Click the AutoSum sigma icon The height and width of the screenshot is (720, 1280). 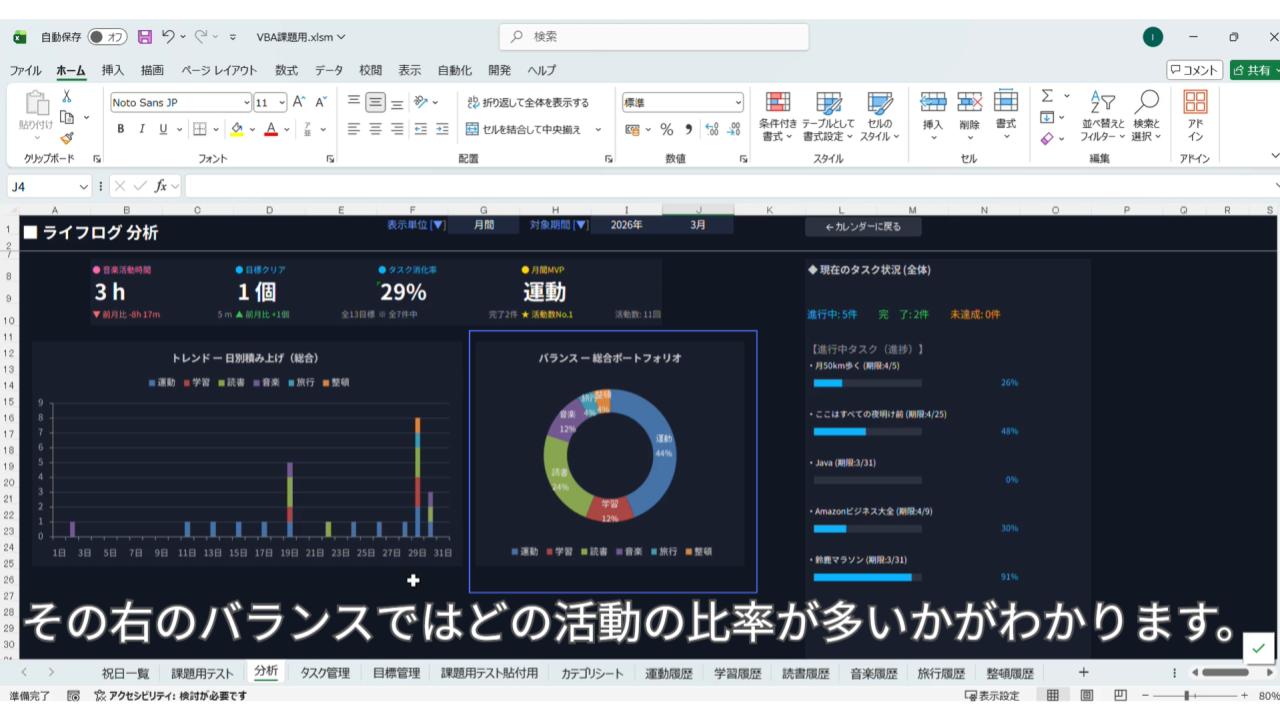click(1047, 96)
